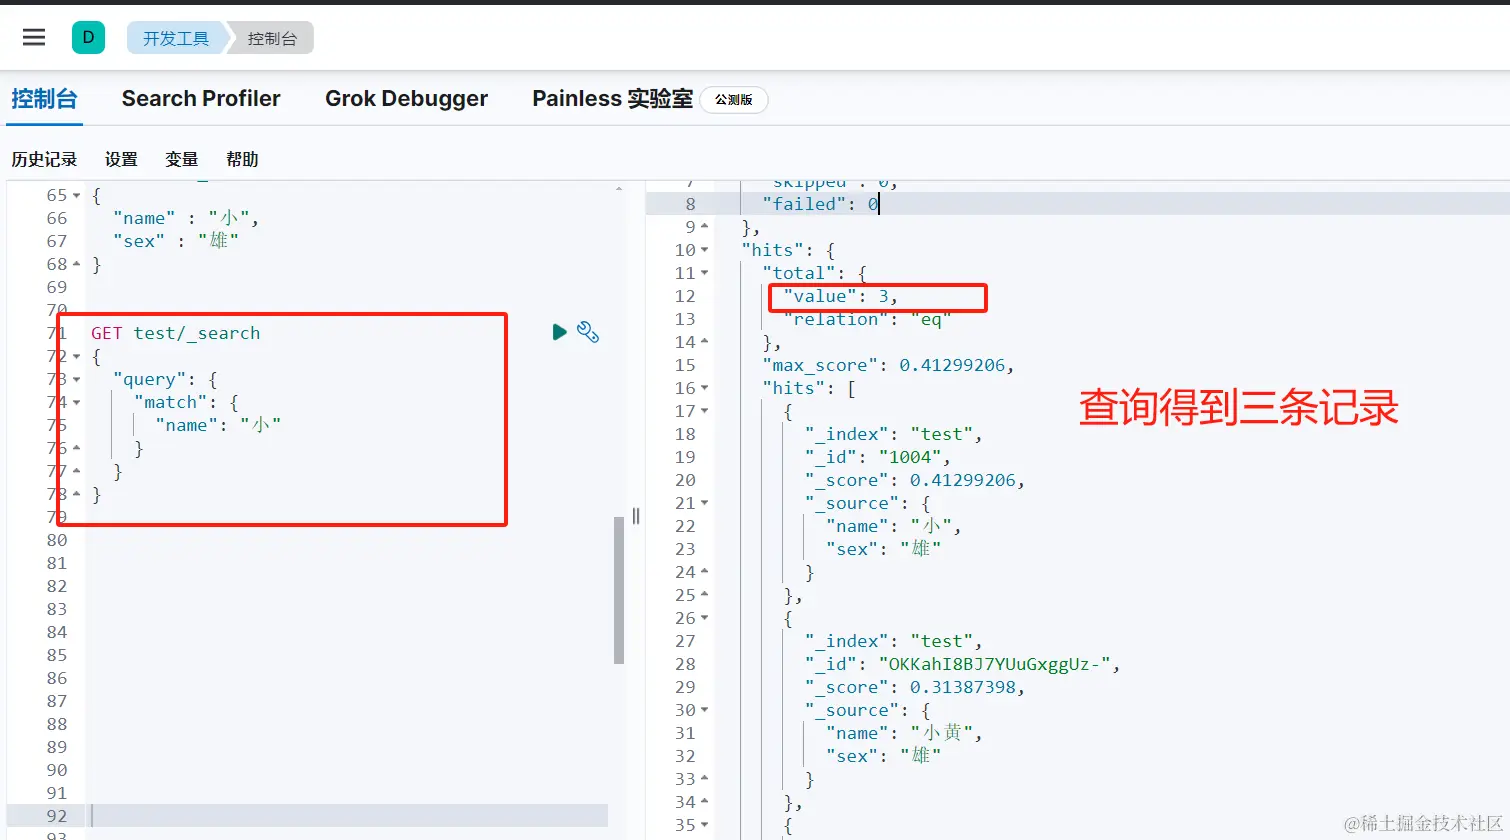Collapse the hits array fold at line 16
Image resolution: width=1510 pixels, height=840 pixels.
point(704,388)
